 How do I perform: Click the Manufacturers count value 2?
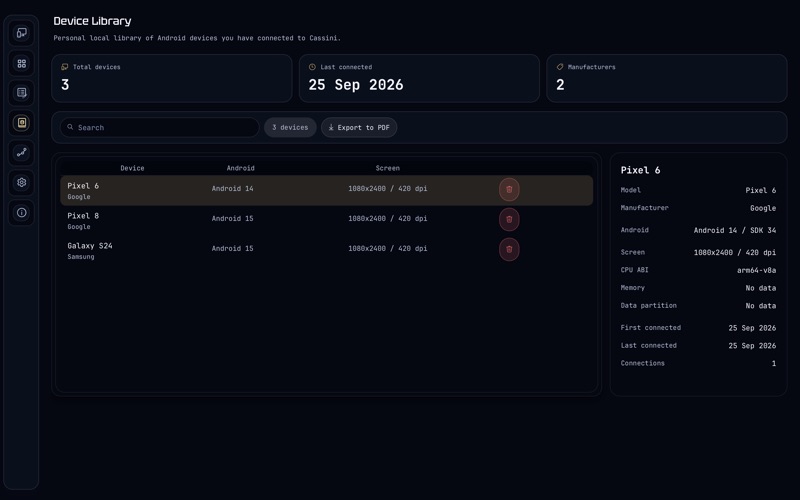(560, 85)
